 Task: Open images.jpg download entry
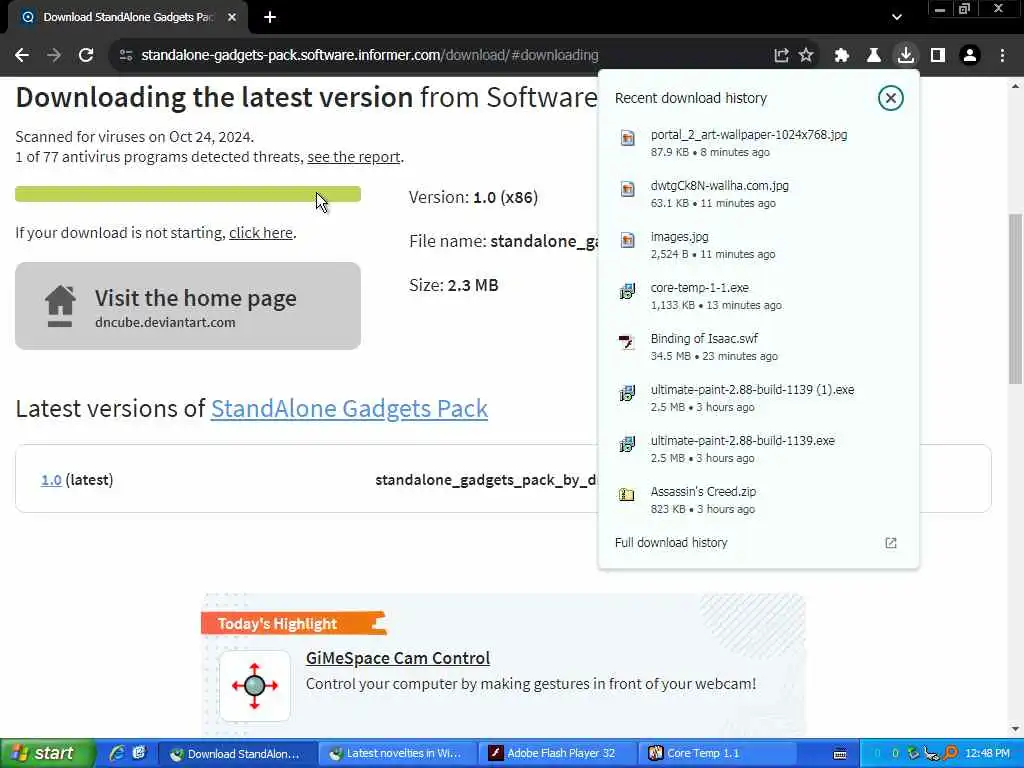point(758,245)
